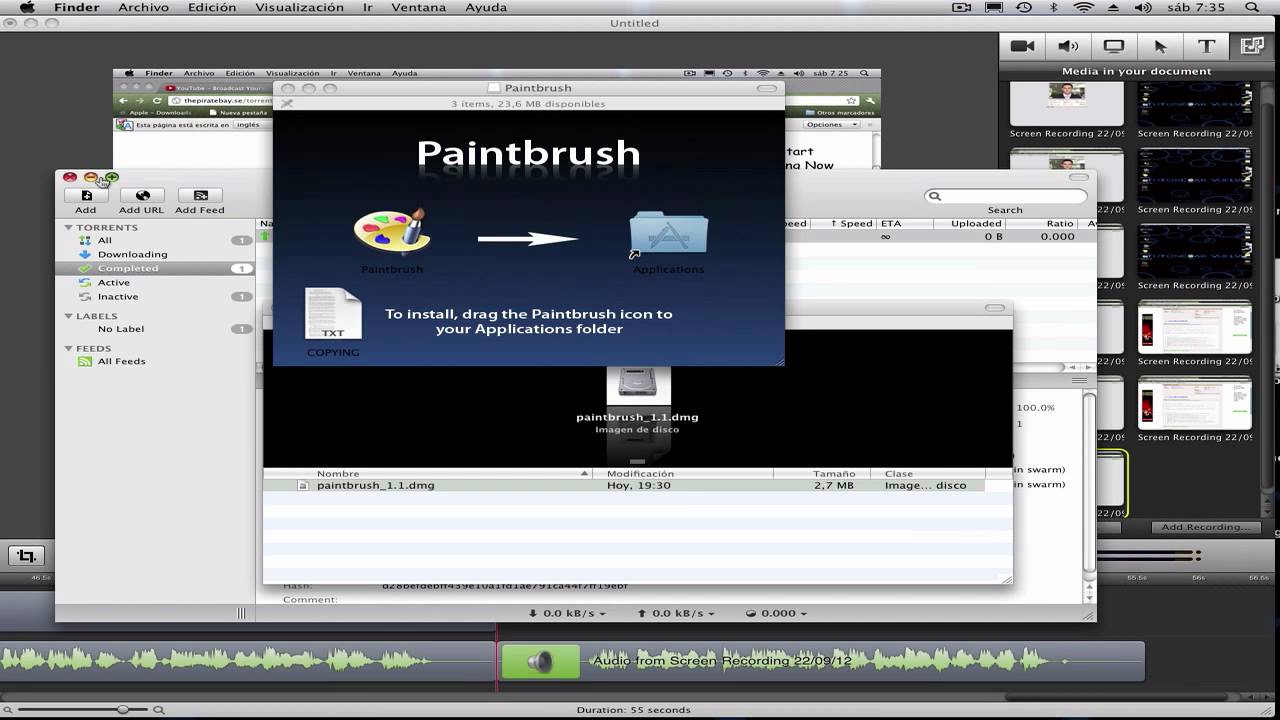Toggle the toolbar pill button on the Paintbrush window
Viewport: 1280px width, 720px height.
click(x=767, y=88)
